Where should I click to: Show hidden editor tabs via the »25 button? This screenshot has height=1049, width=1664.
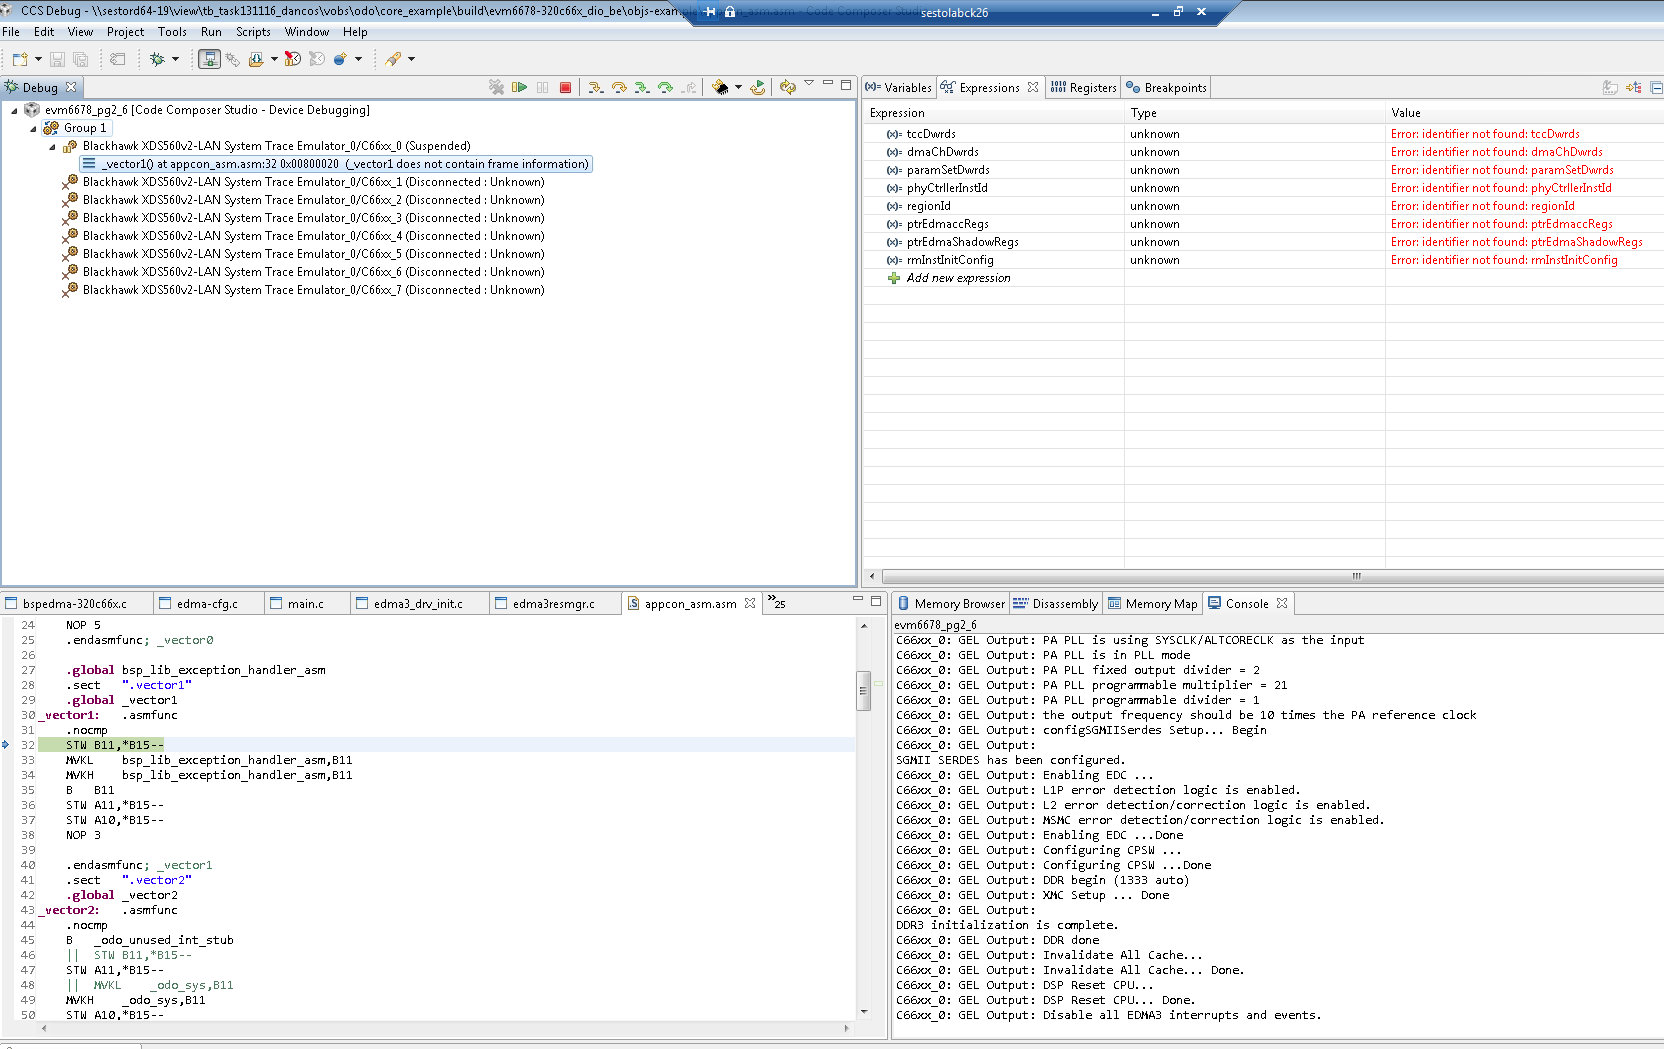click(777, 602)
